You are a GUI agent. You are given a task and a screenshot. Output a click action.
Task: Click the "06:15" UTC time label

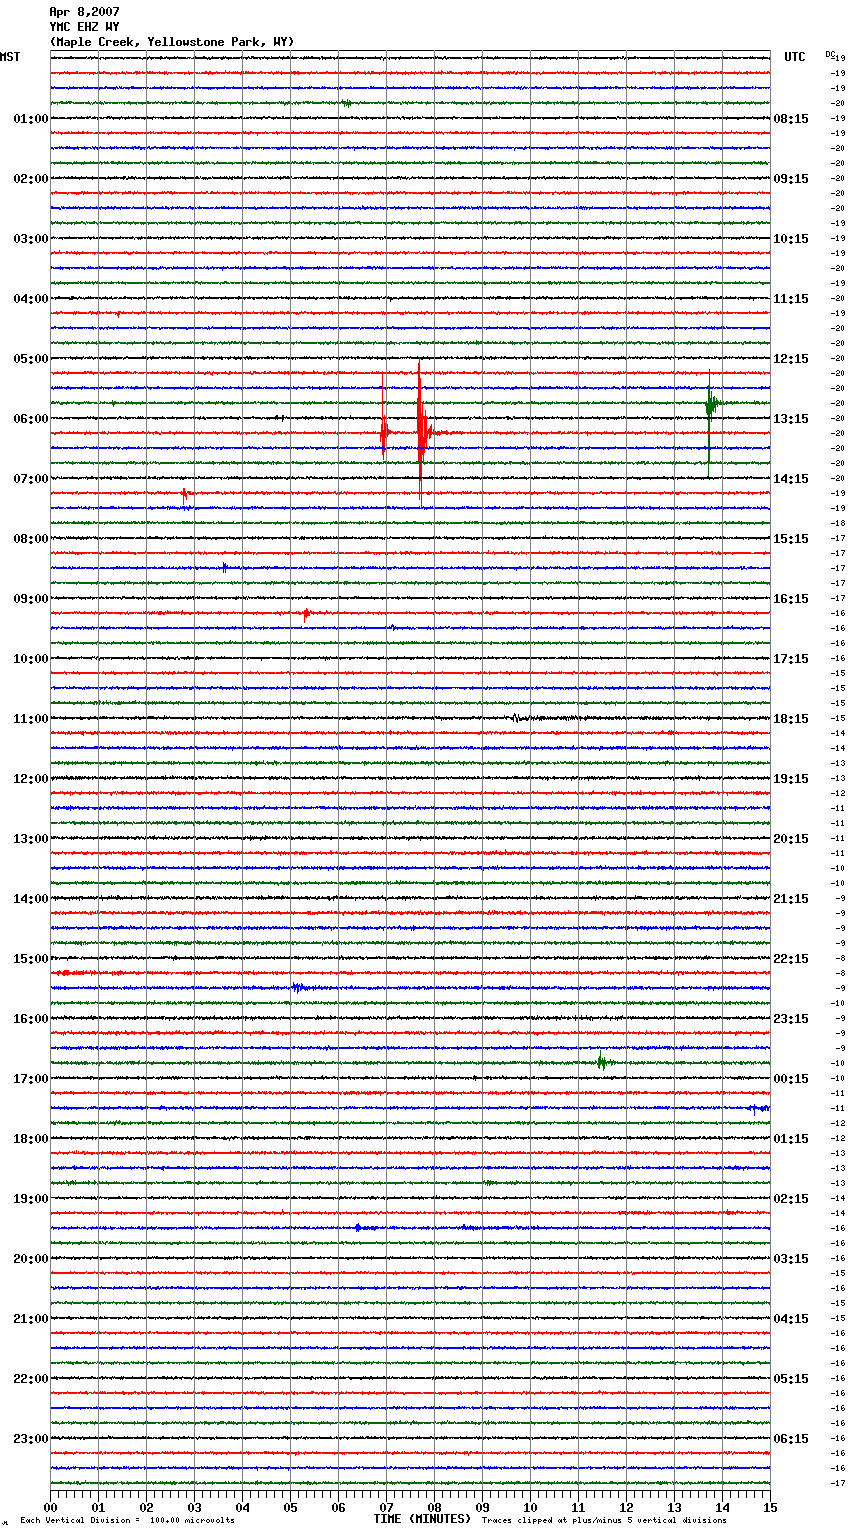[791, 1439]
